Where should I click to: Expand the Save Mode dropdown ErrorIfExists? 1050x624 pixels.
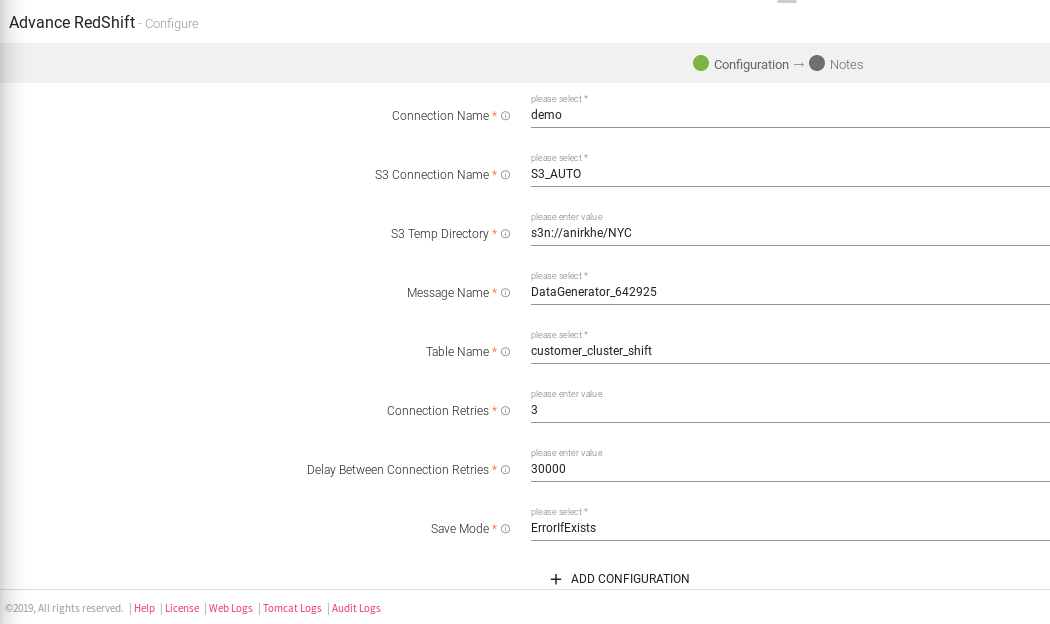788,528
